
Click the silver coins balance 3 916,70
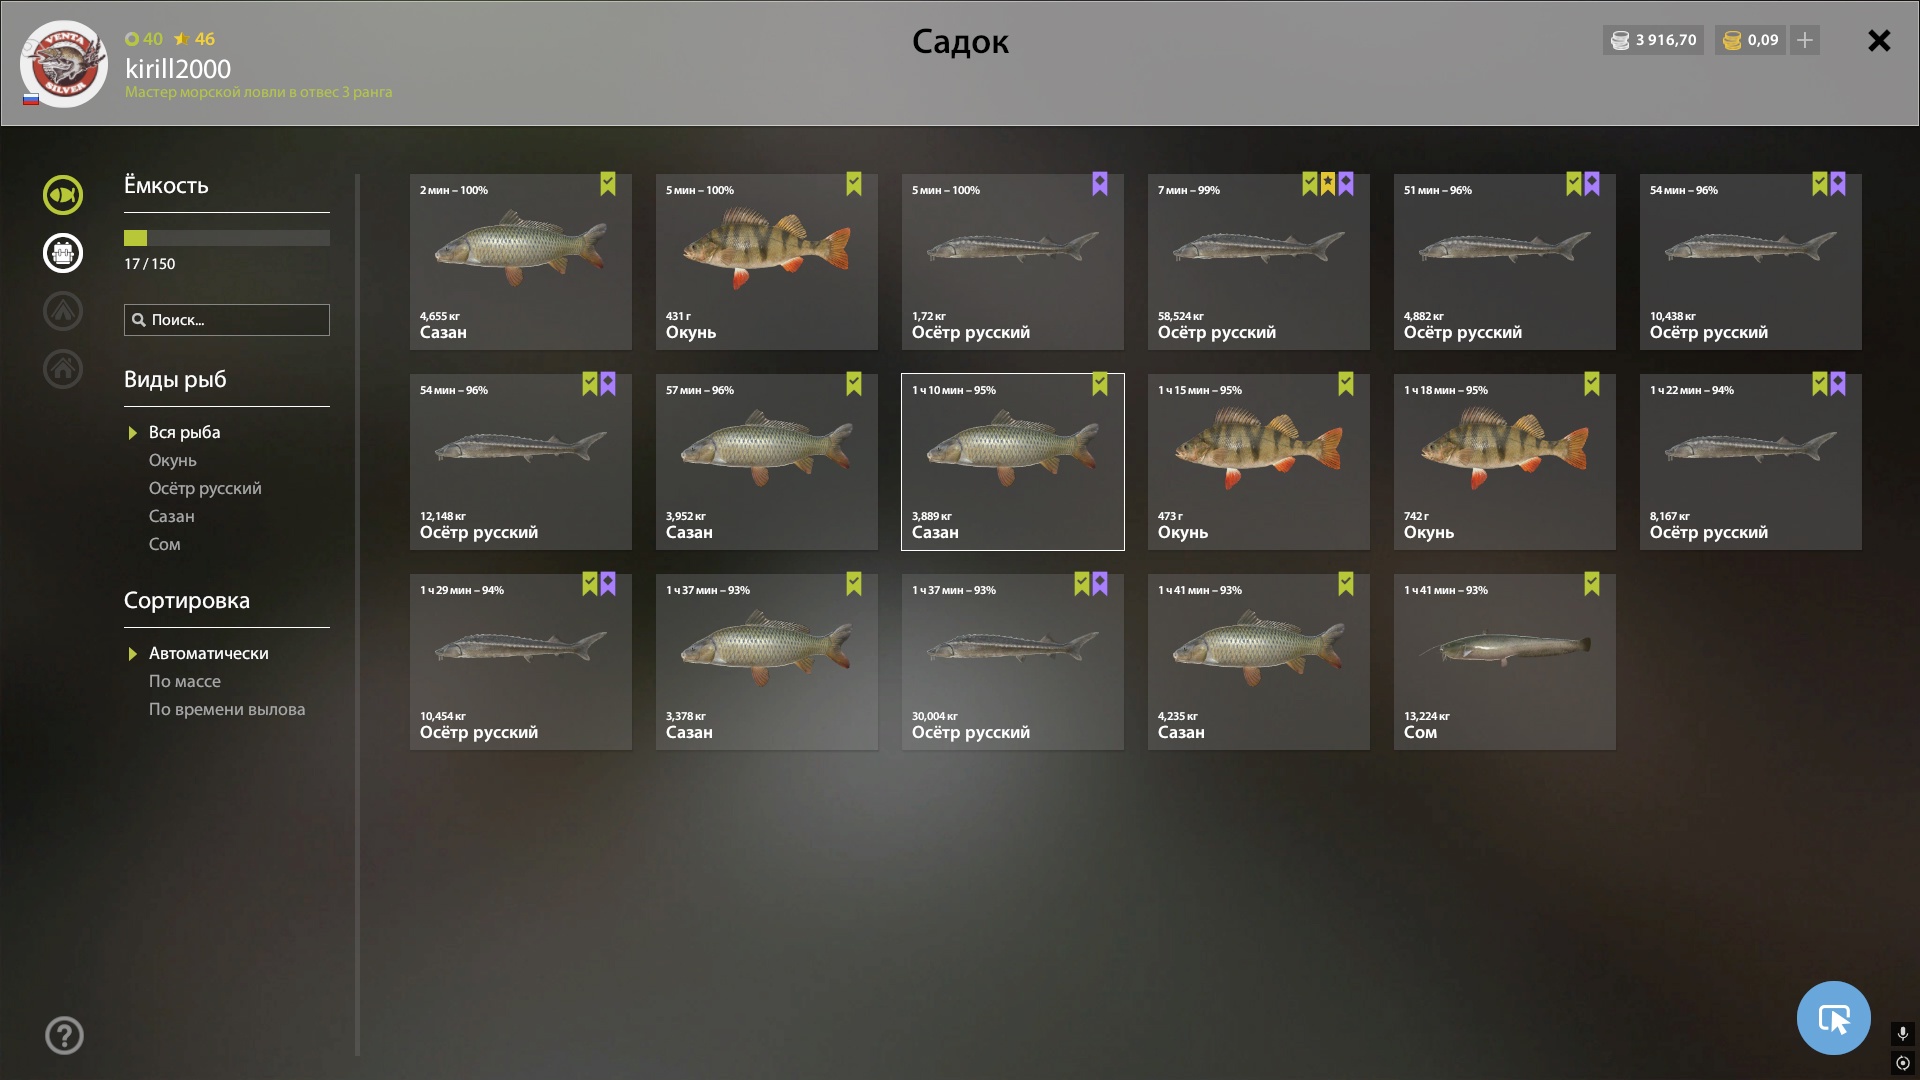1654,40
